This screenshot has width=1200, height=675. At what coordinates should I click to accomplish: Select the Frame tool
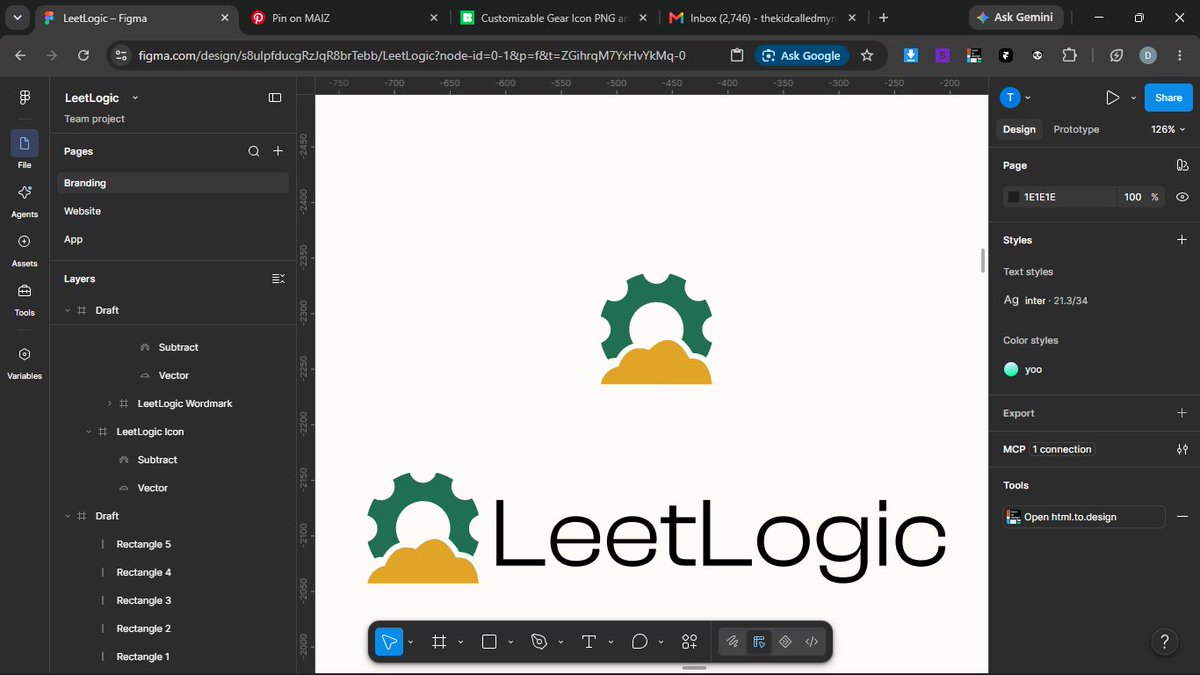pyautogui.click(x=439, y=642)
